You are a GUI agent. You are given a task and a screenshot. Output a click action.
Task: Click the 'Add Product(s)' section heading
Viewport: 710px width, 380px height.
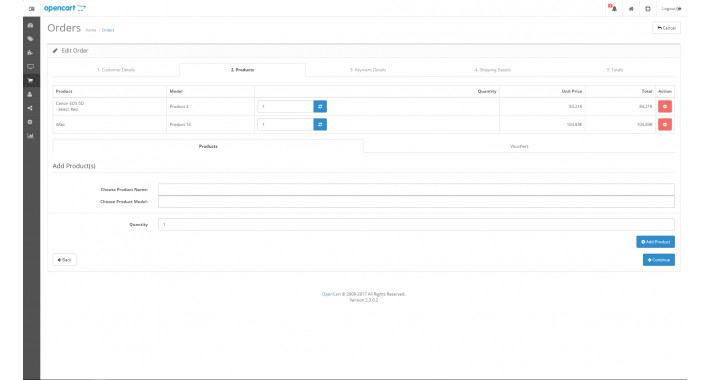pyautogui.click(x=74, y=166)
